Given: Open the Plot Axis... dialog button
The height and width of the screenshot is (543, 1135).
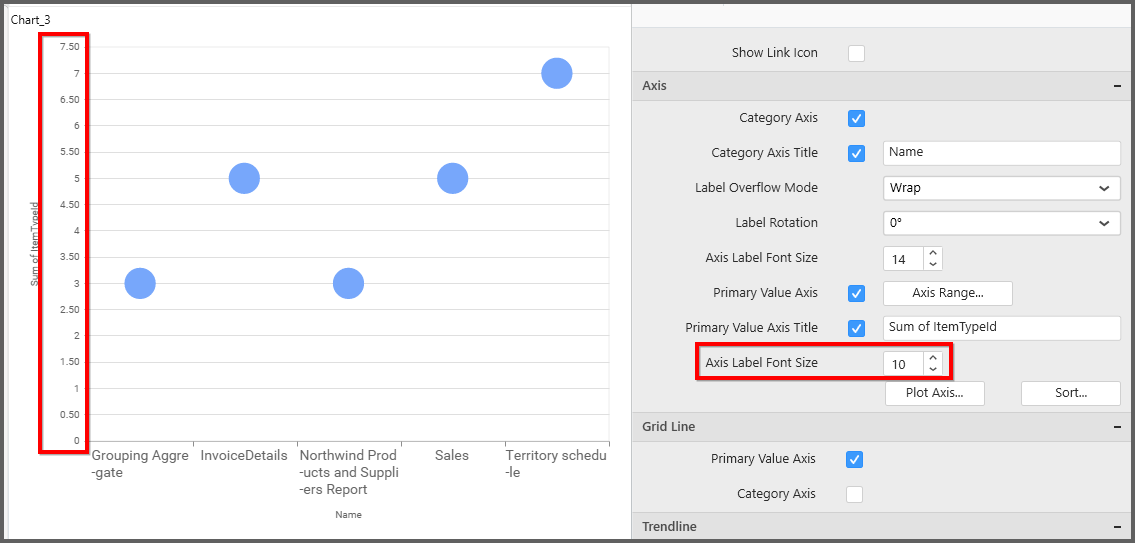Looking at the screenshot, I should click(934, 393).
